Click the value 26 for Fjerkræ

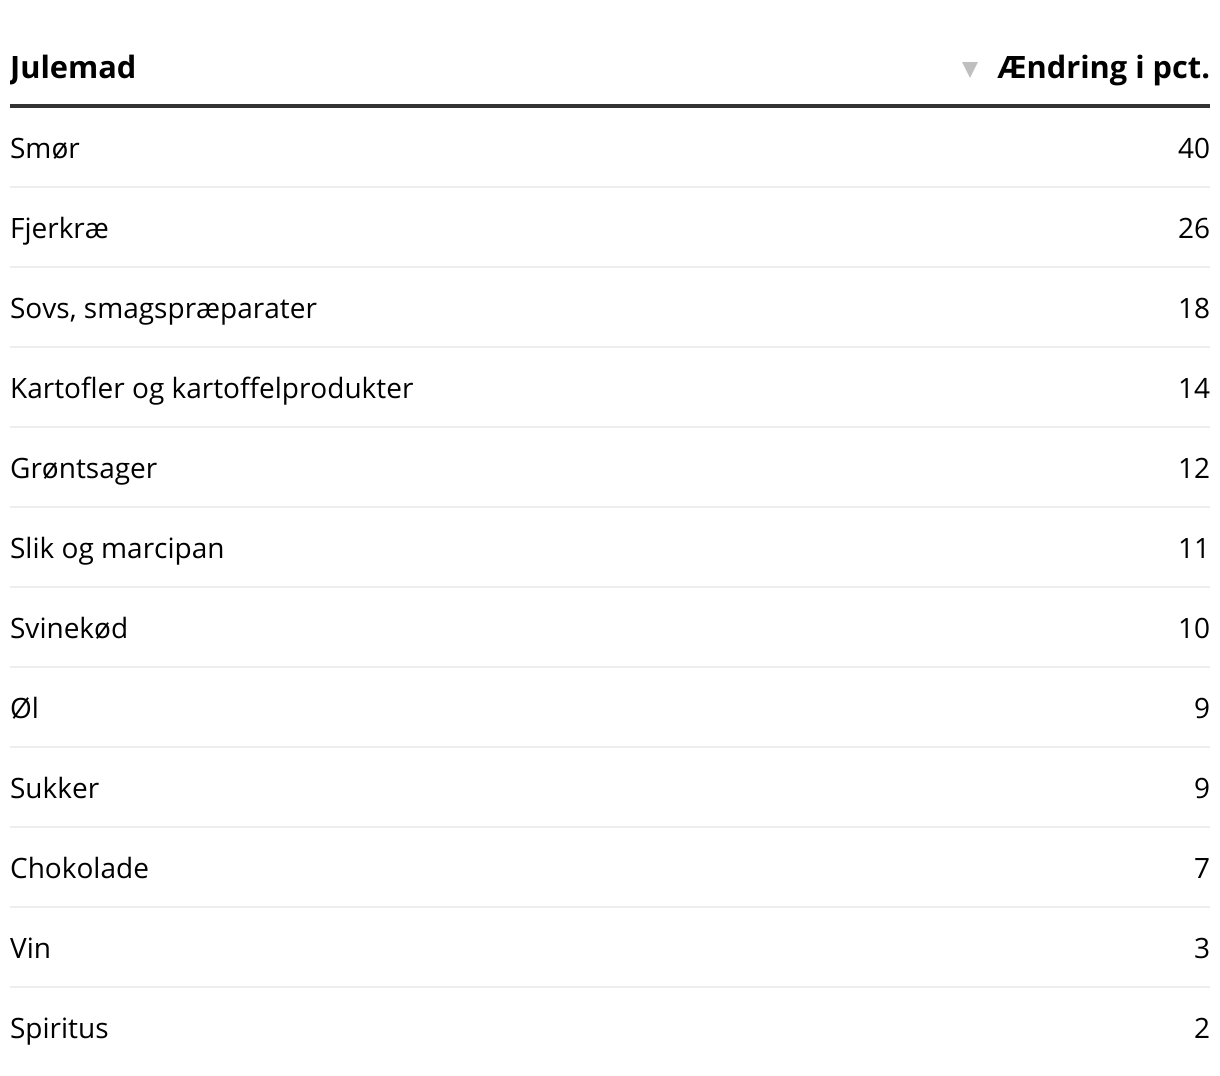click(1193, 228)
